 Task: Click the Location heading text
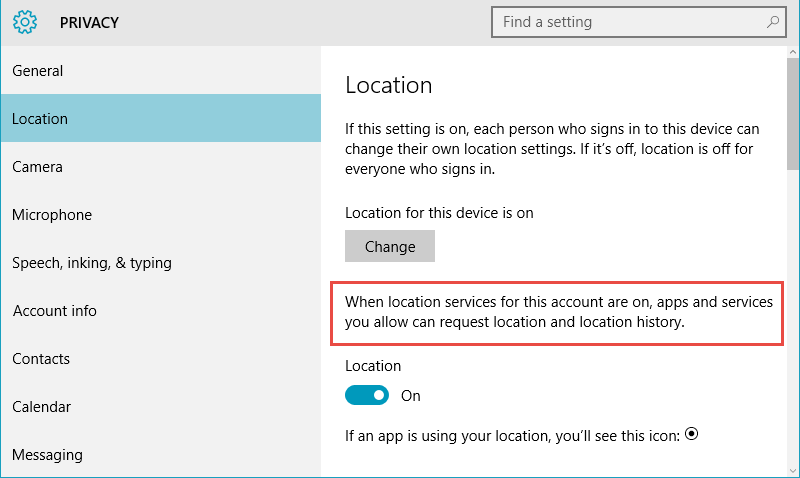click(x=389, y=85)
